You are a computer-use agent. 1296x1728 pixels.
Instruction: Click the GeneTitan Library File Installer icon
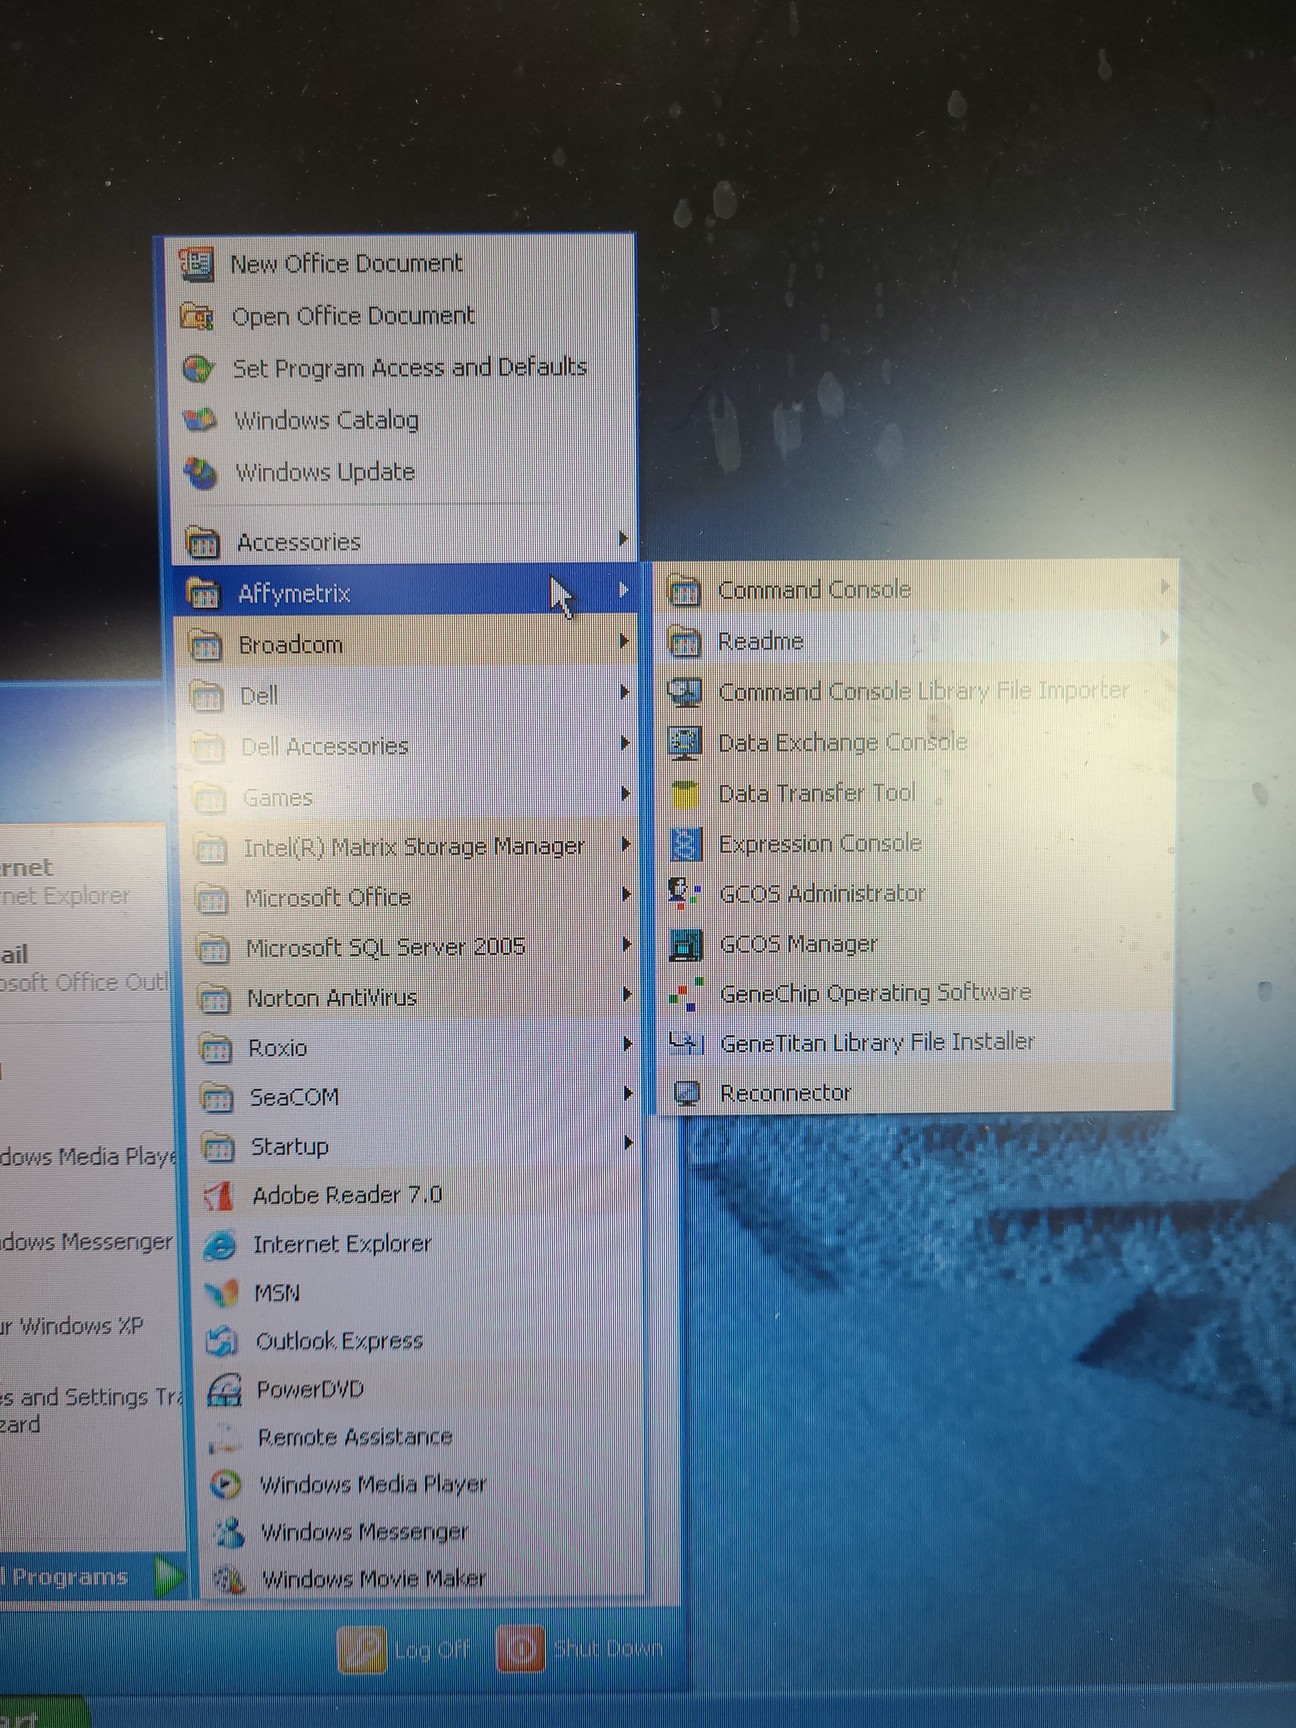point(686,1043)
